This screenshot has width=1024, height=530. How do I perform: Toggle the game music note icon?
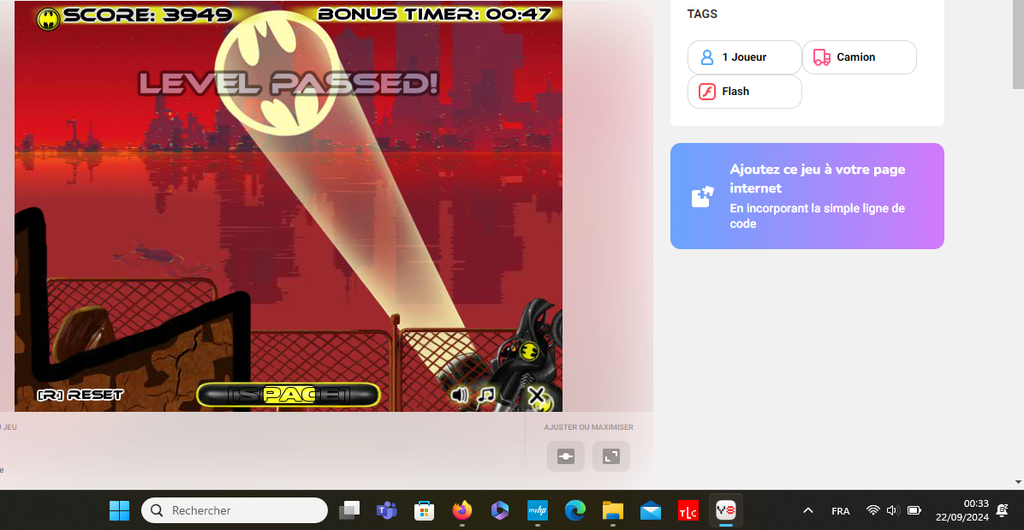[486, 394]
